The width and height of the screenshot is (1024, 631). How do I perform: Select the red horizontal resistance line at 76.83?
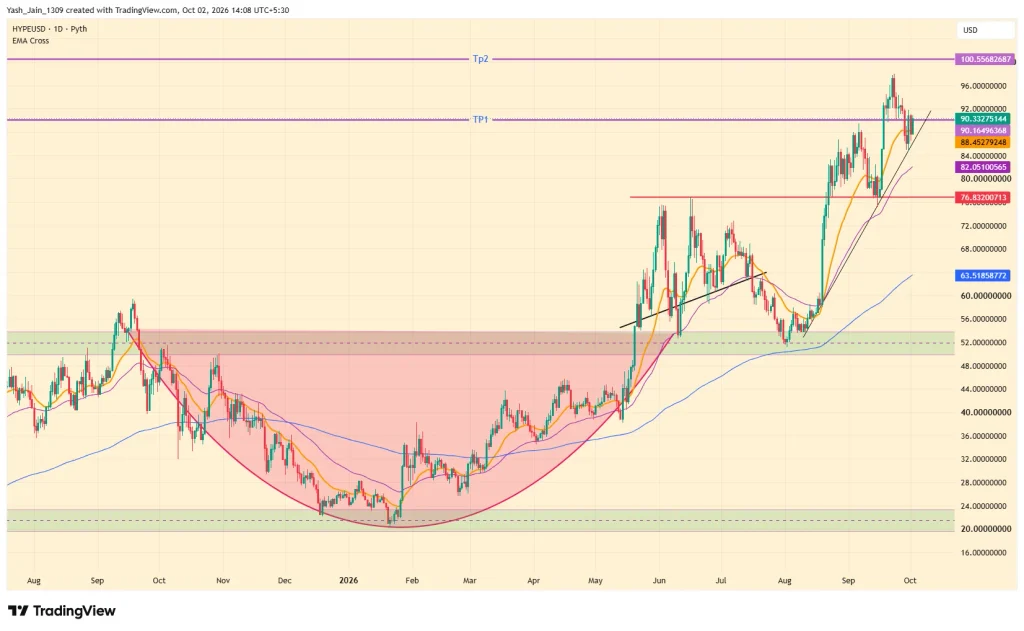click(x=792, y=197)
